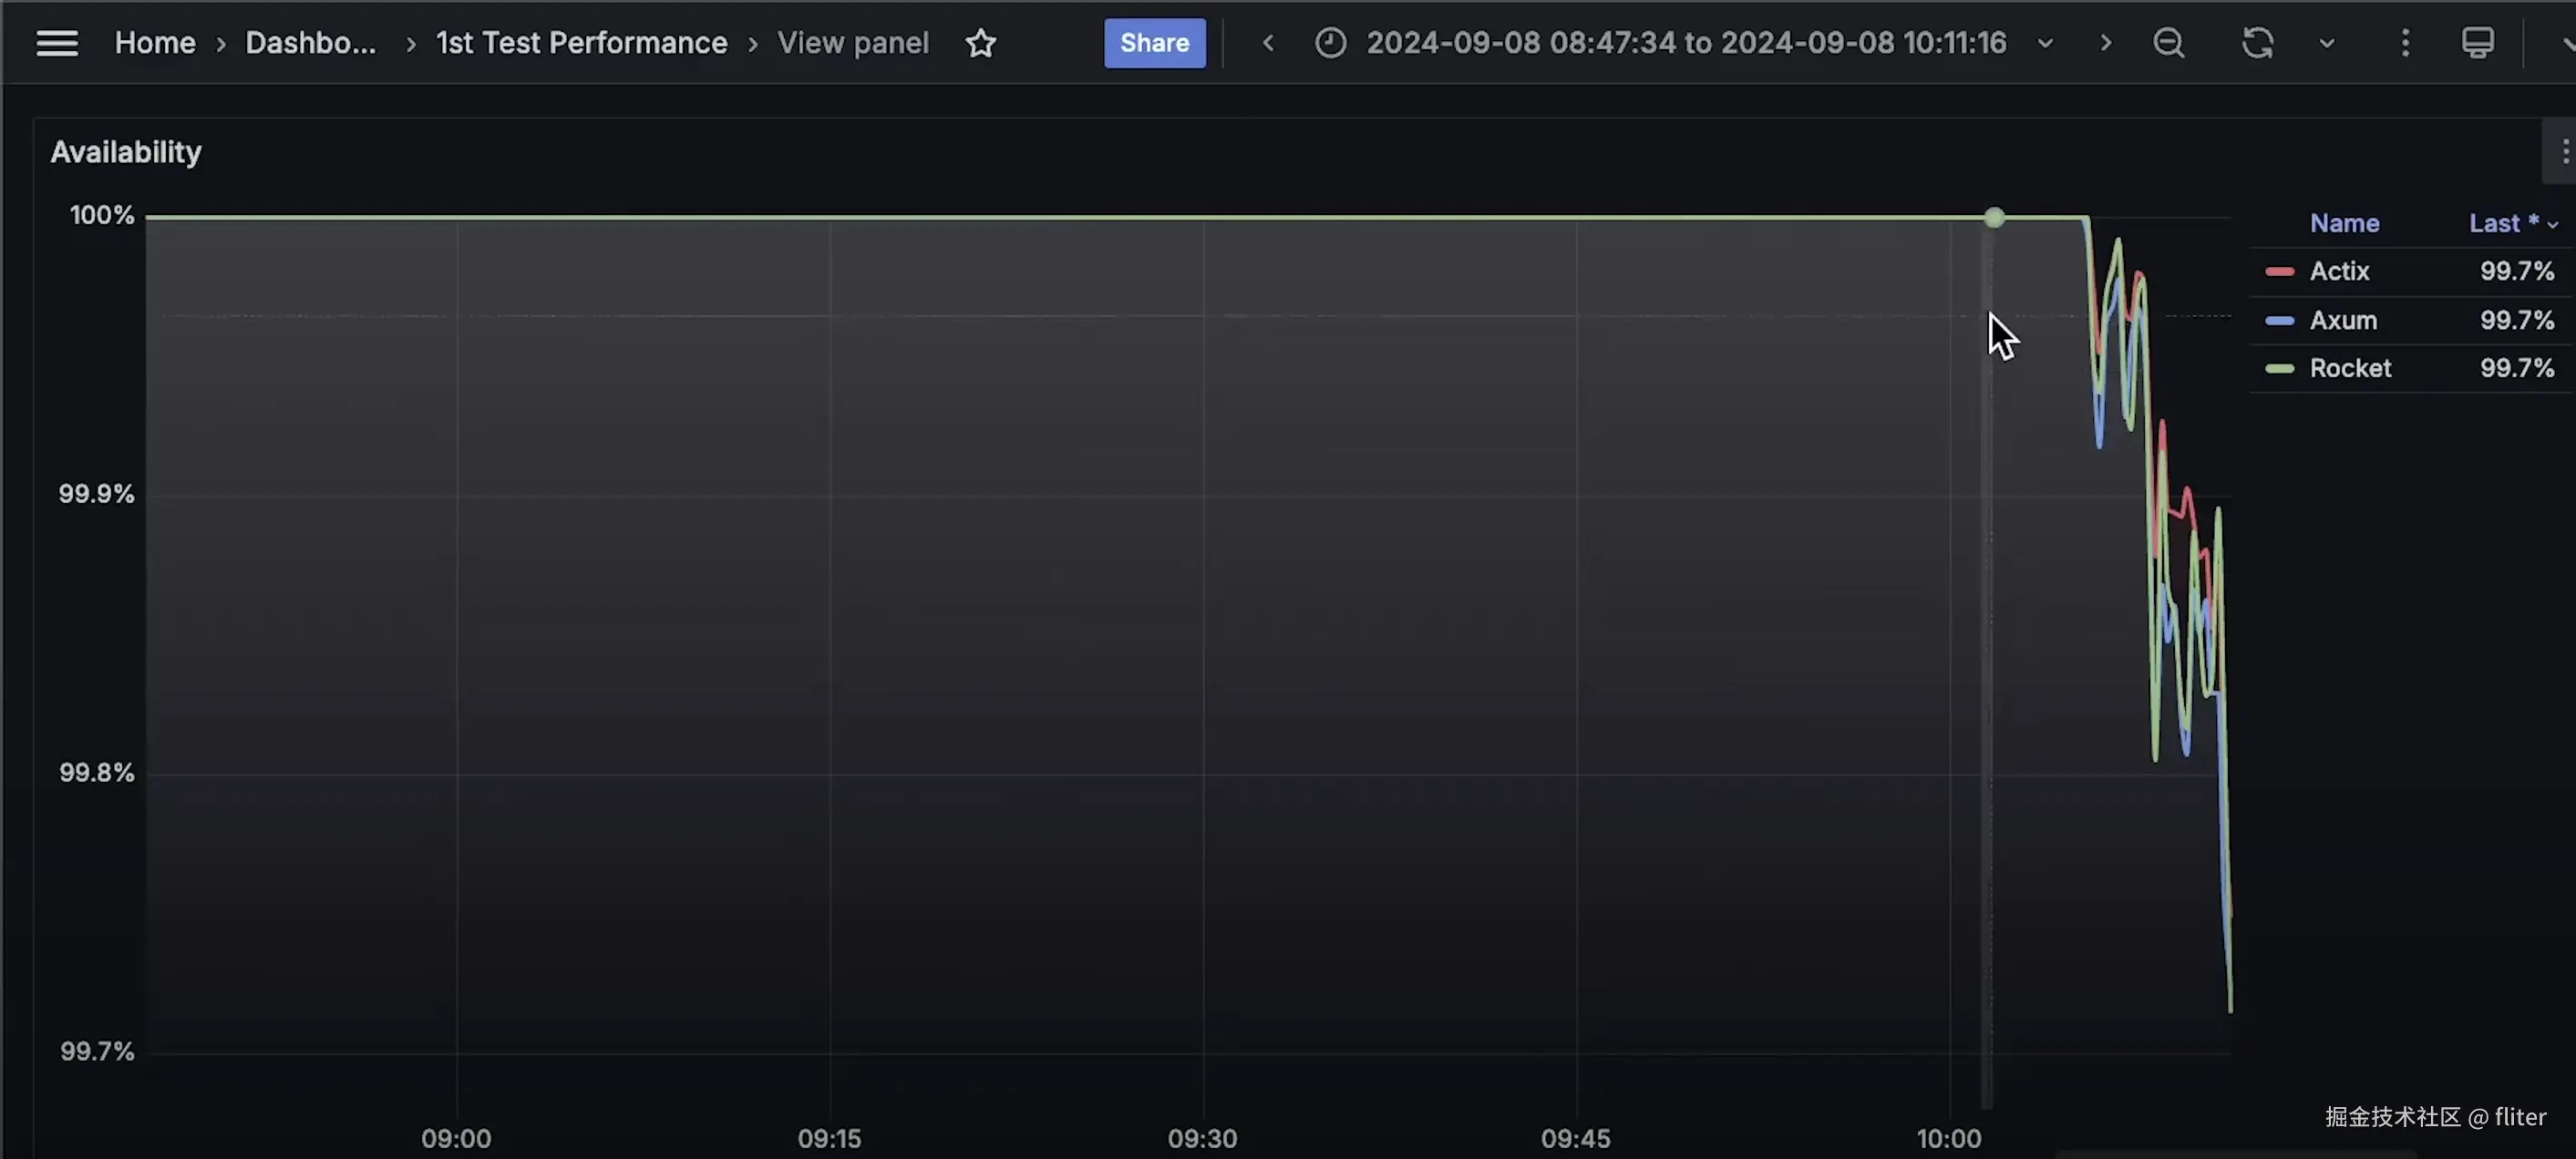Toggle Rocket series visibility in legend

pyautogui.click(x=2349, y=368)
